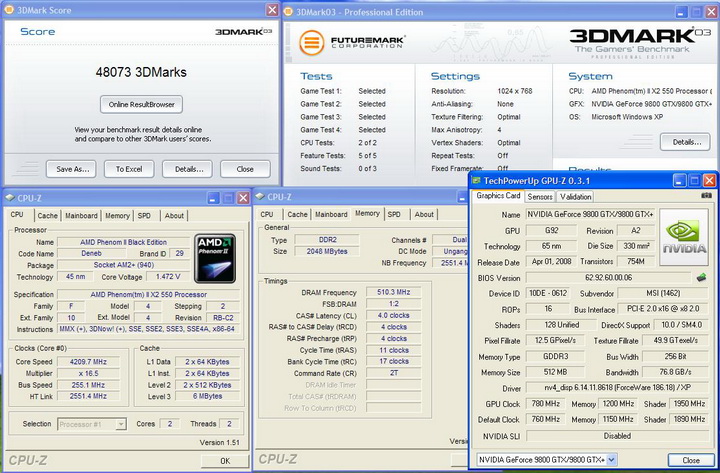Select the Graphics Card tab in GPU-Z
Viewport: 720px width, 473px height.
[x=498, y=196]
